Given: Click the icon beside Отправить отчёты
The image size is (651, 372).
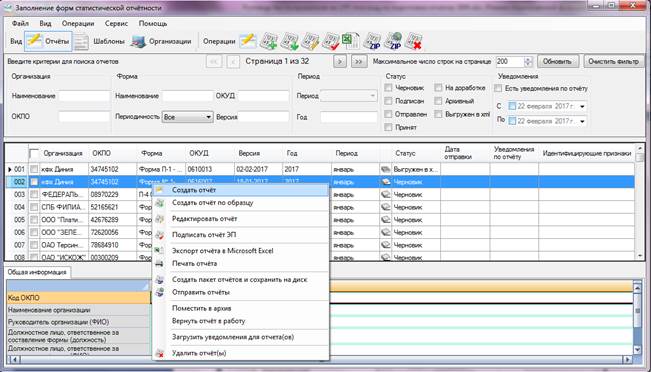Looking at the screenshot, I should (x=159, y=292).
